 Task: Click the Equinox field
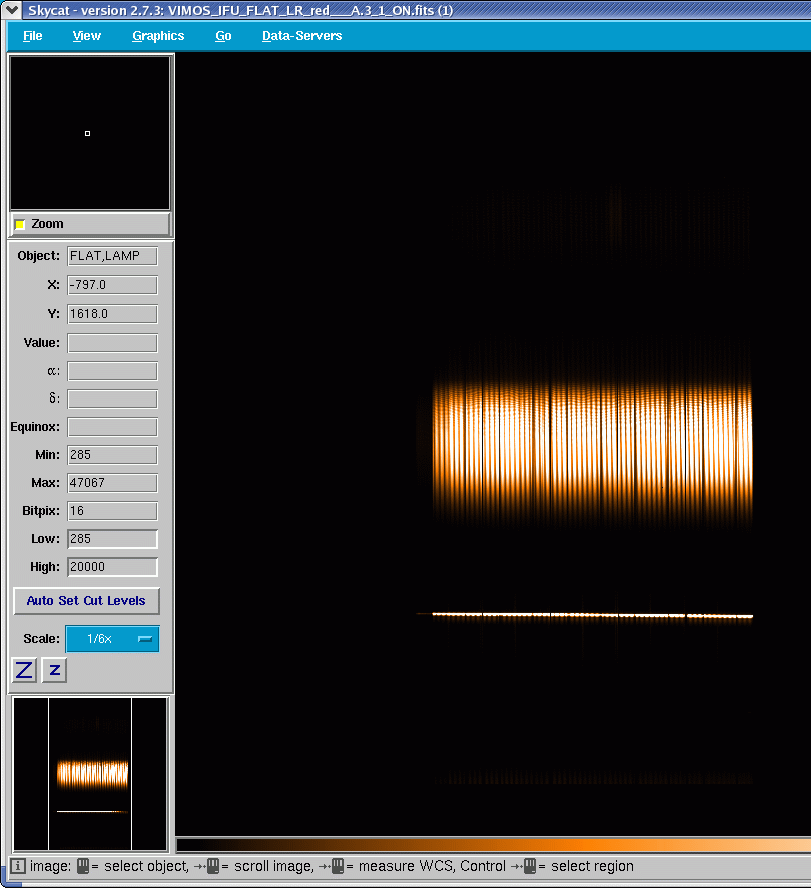tap(112, 427)
